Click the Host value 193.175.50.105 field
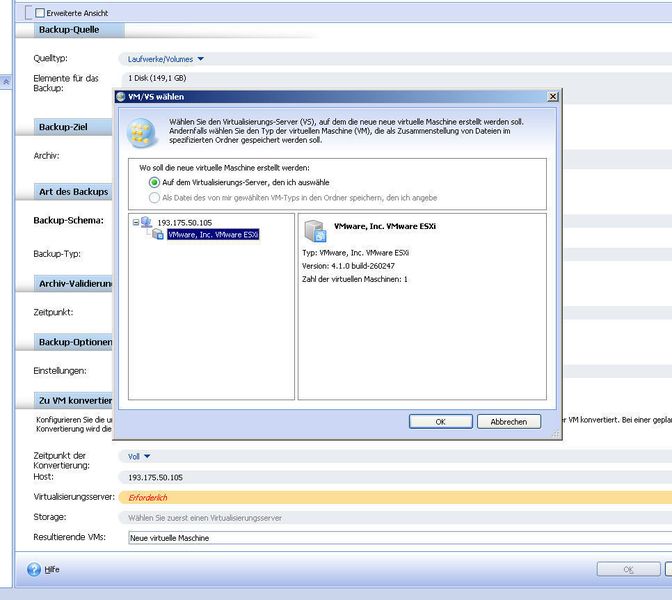 395,477
